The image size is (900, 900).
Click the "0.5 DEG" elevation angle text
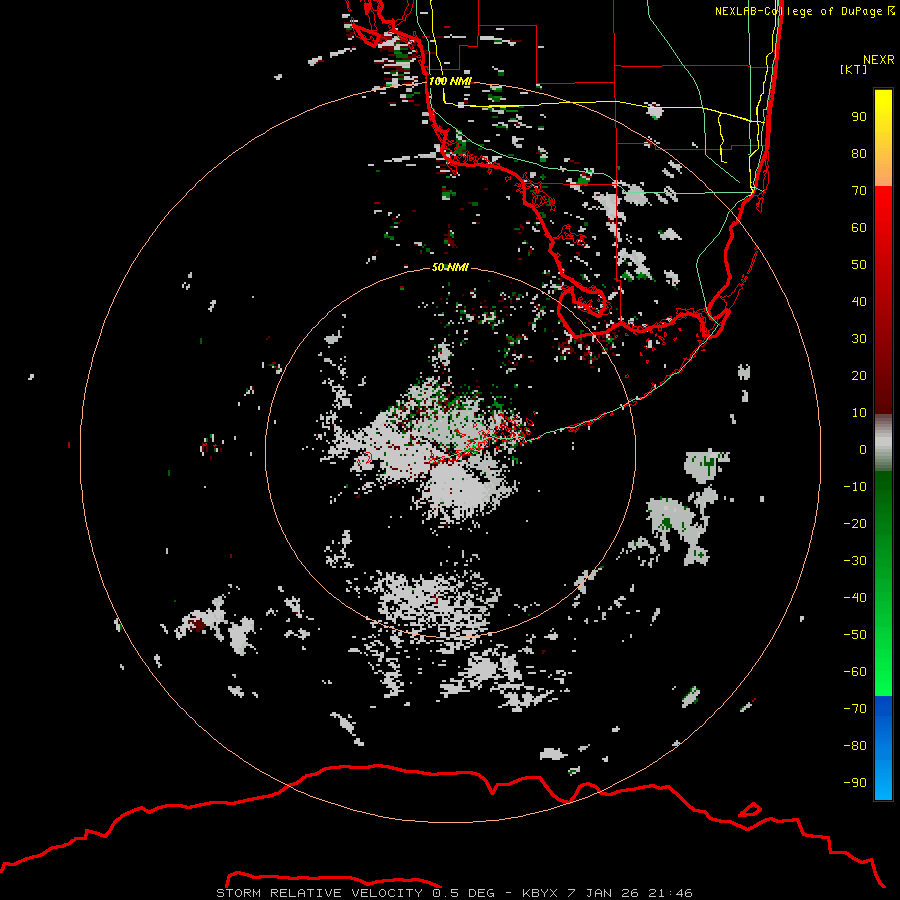pos(463,893)
